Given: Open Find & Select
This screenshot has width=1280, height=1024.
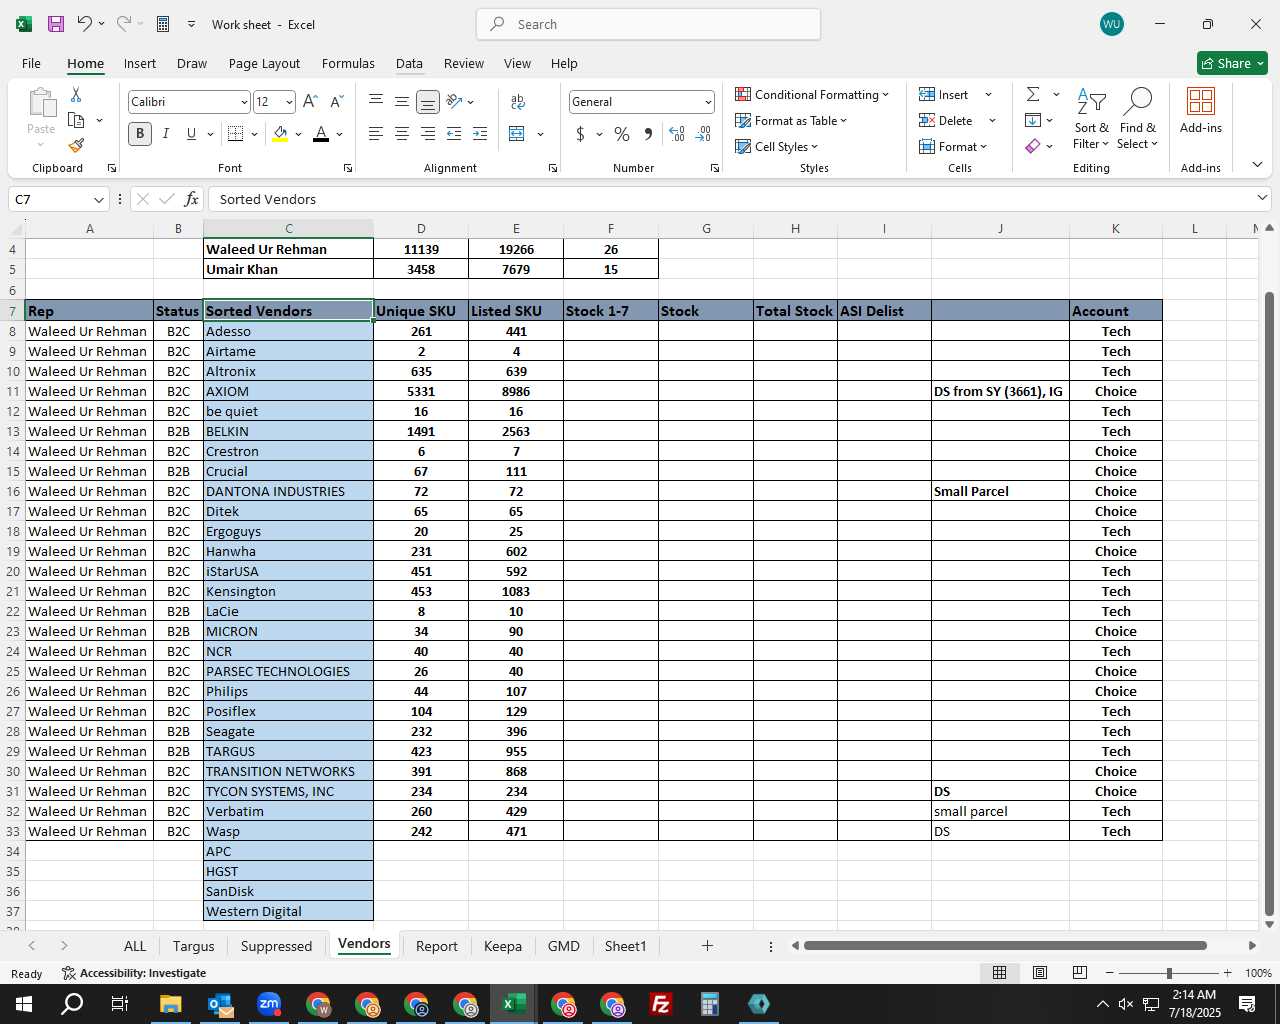Looking at the screenshot, I should coord(1138,119).
